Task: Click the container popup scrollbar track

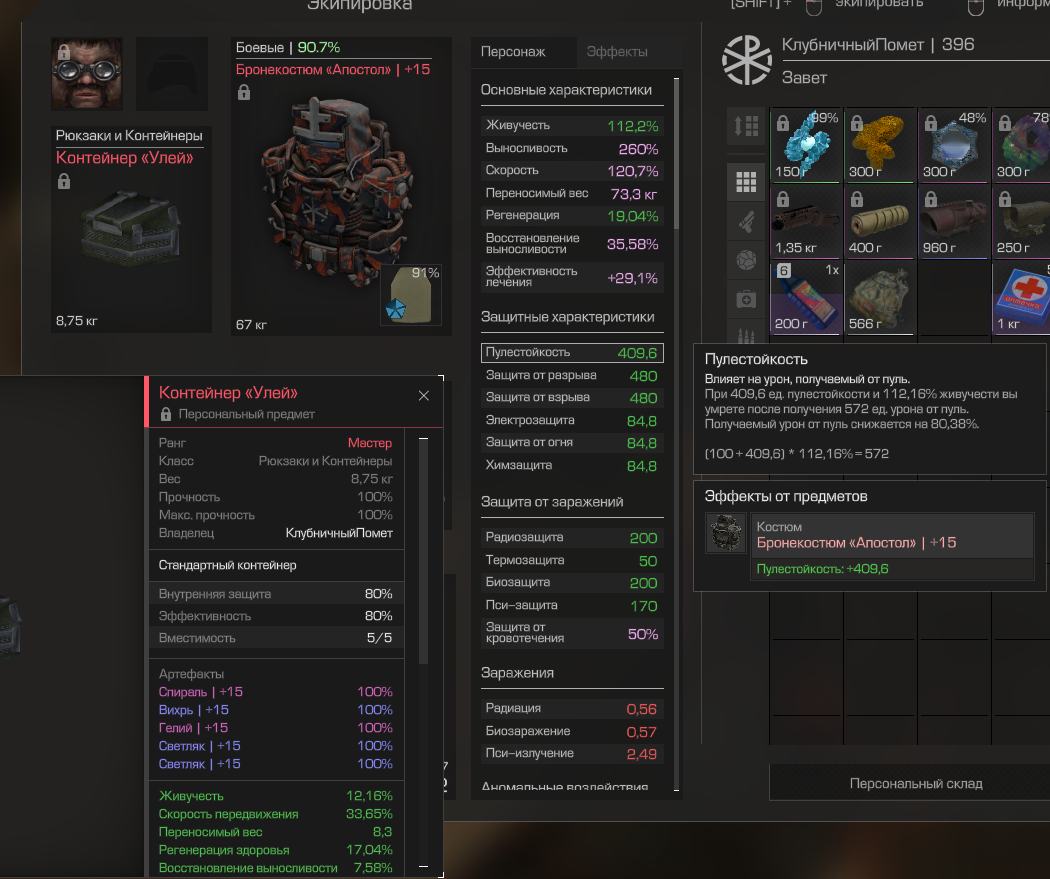Action: (x=423, y=653)
